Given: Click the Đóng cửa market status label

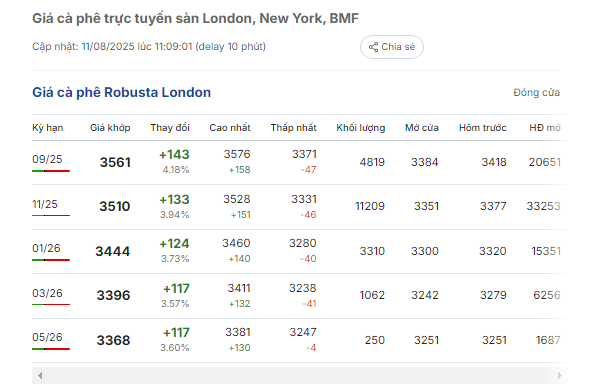Looking at the screenshot, I should pos(536,93).
